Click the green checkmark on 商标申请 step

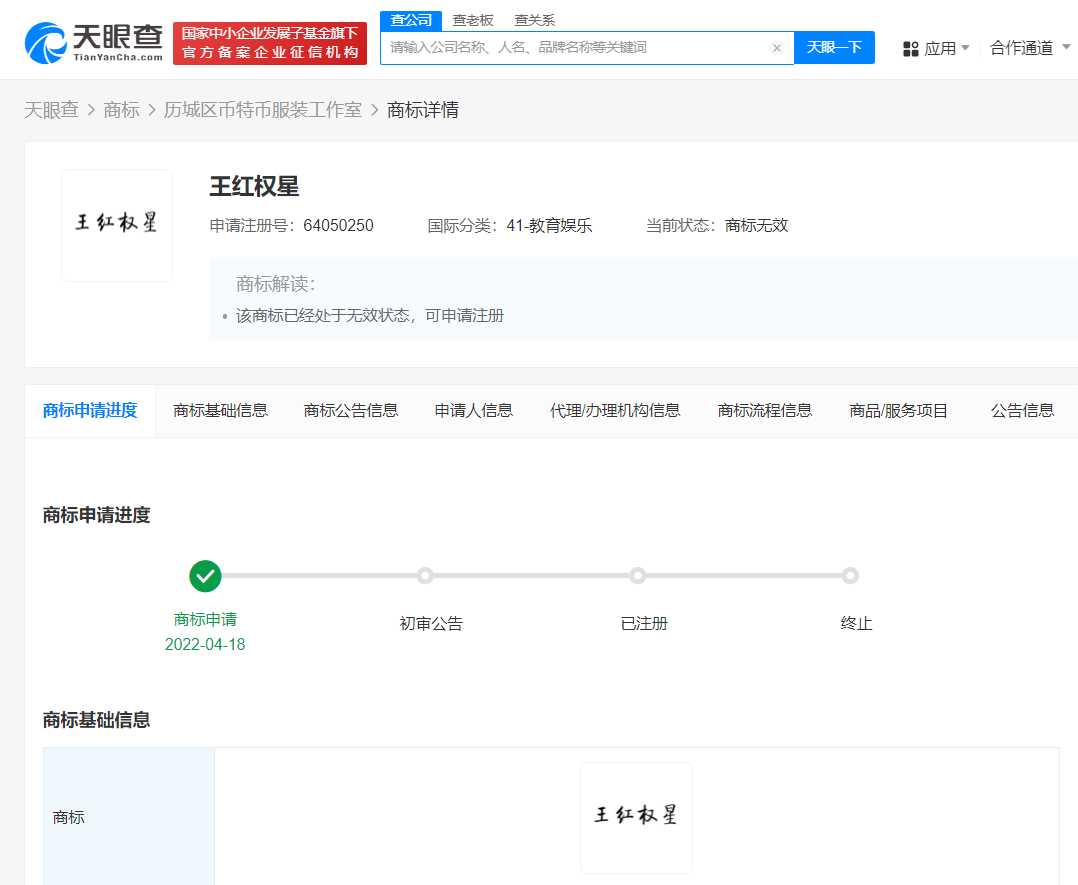(205, 576)
